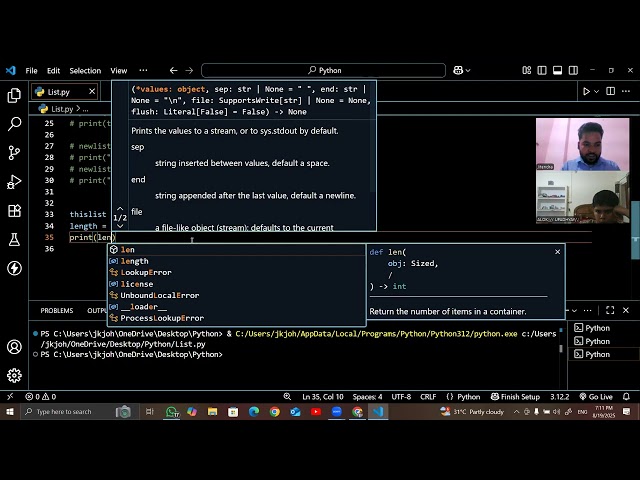This screenshot has width=640, height=480.
Task: Select the len suggestion
Action: 237,250
